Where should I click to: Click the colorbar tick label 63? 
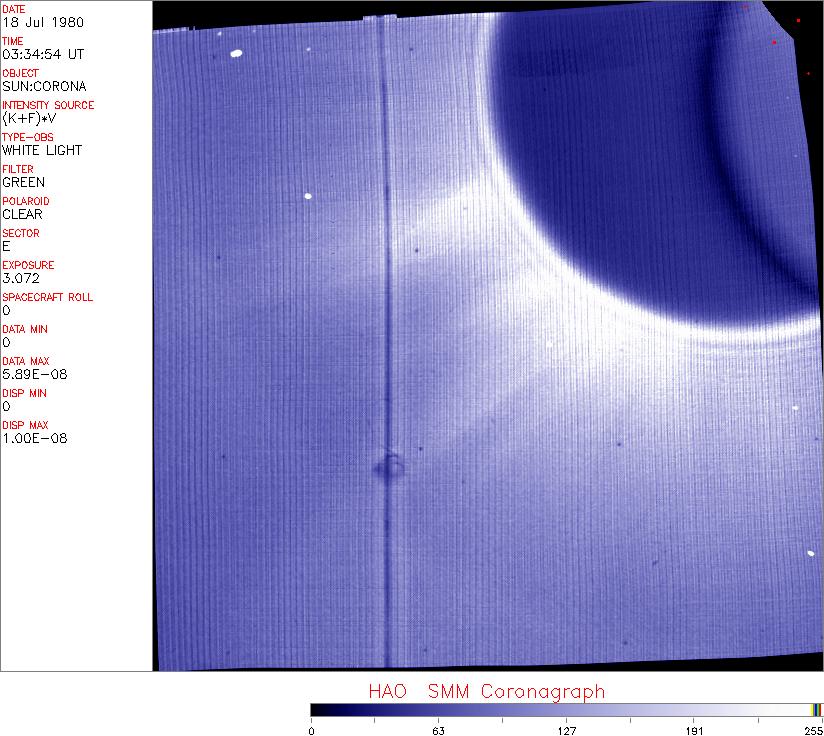tap(438, 730)
